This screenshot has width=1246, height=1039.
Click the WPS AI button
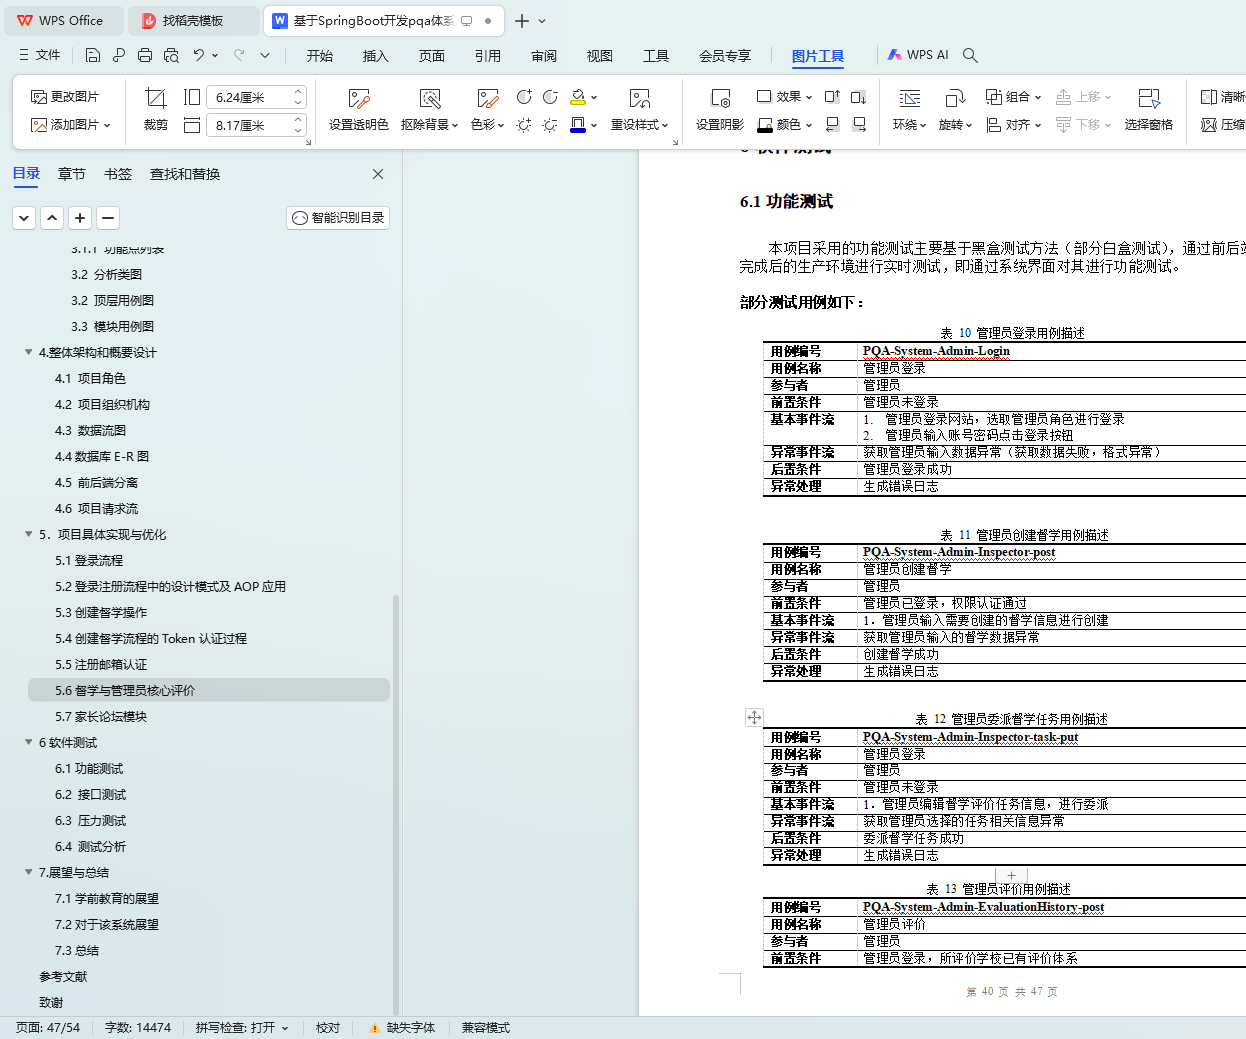(x=918, y=55)
